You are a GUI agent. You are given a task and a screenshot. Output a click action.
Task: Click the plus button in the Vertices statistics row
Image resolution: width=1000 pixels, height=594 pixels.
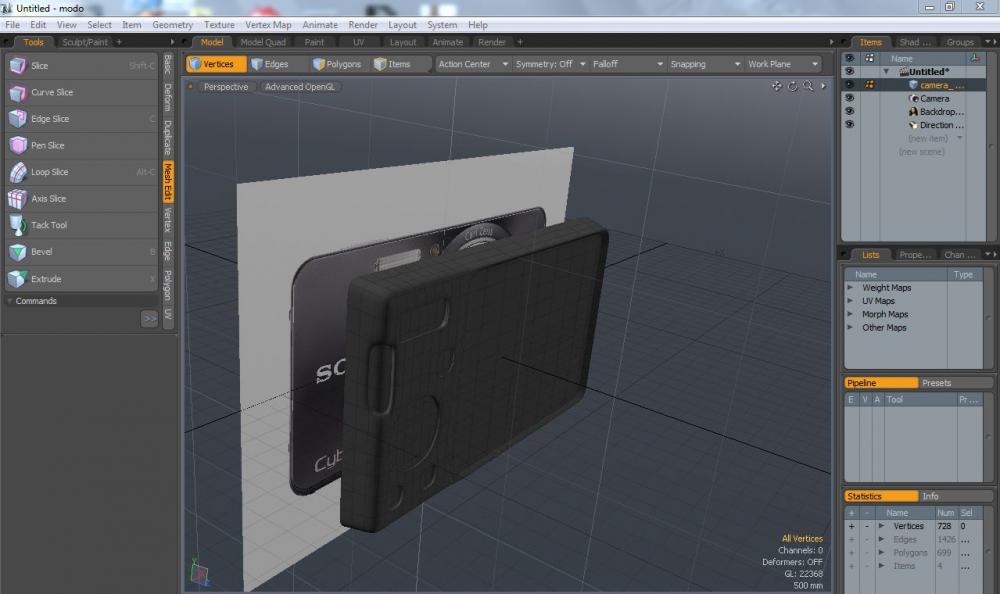point(851,526)
